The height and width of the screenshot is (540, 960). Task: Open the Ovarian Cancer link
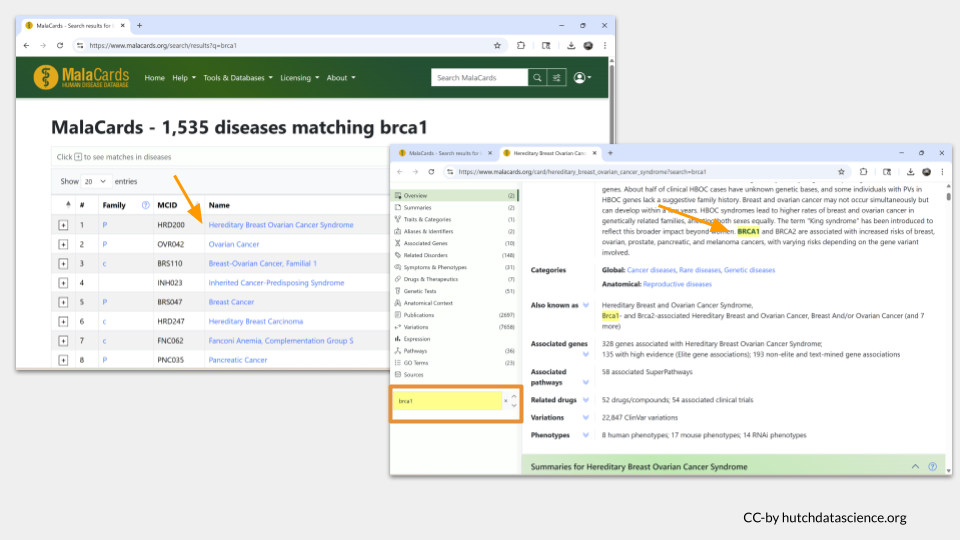point(234,244)
